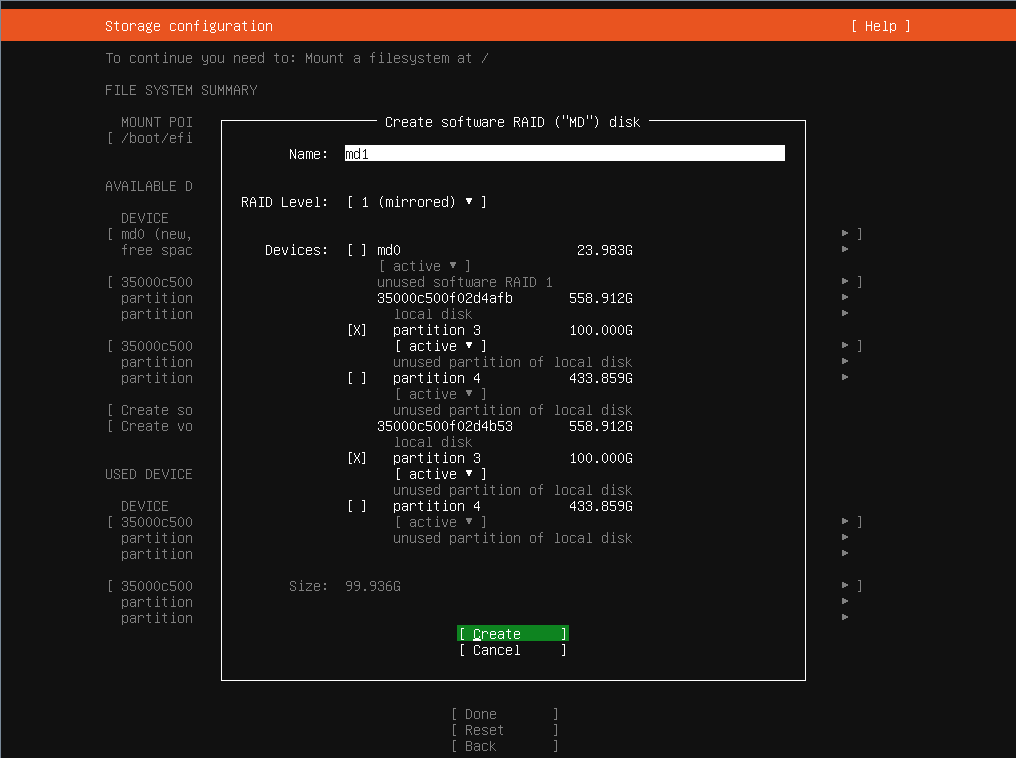The image size is (1016, 758).
Task: Uncheck partition 3 of disk 35000c500f02d4afb
Action: (x=357, y=330)
